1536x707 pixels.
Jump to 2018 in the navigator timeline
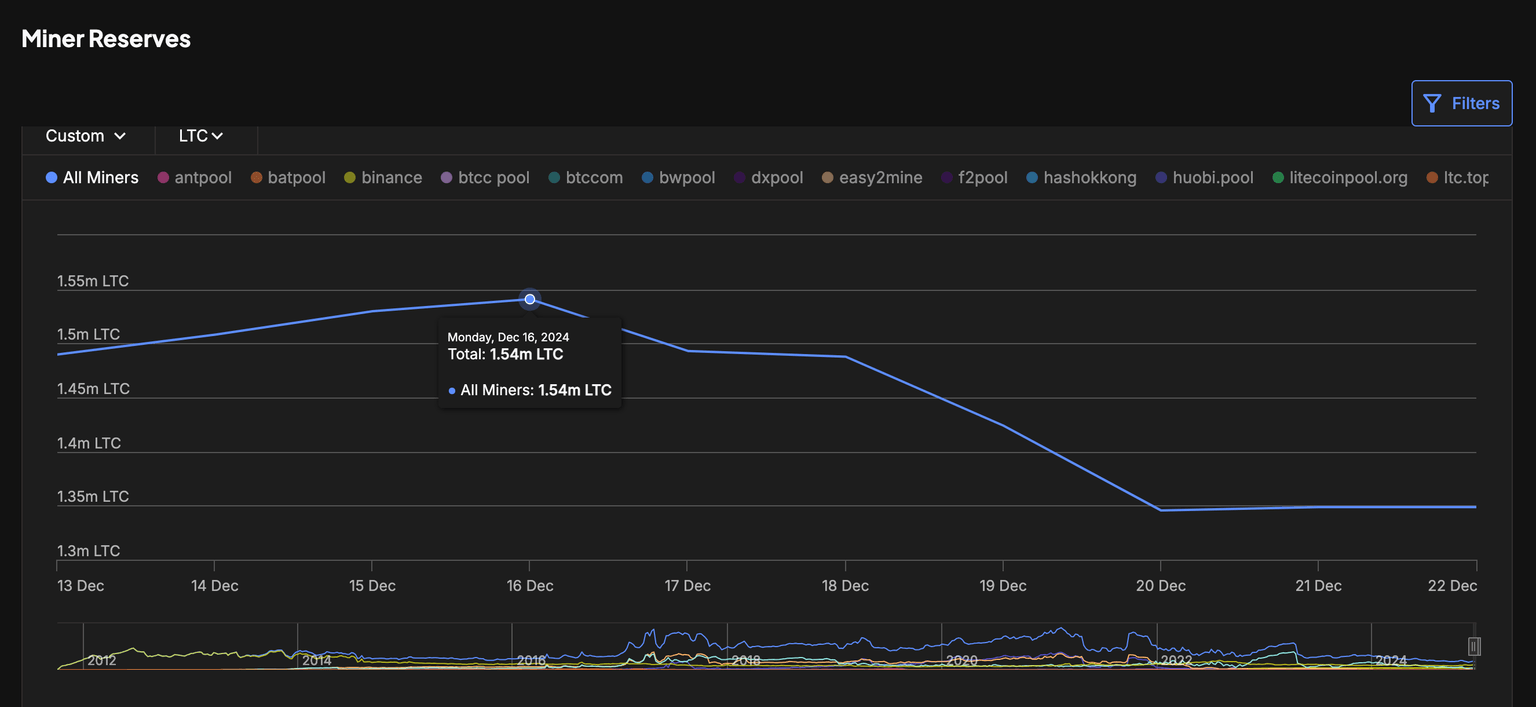coord(746,660)
